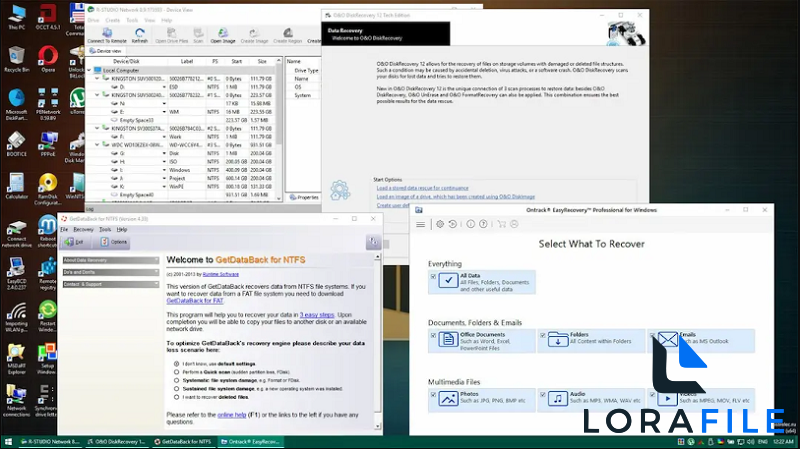800x449 pixels.
Task: Expand Do's and Don'ts panel in GetDataBack
Action: coord(111,272)
